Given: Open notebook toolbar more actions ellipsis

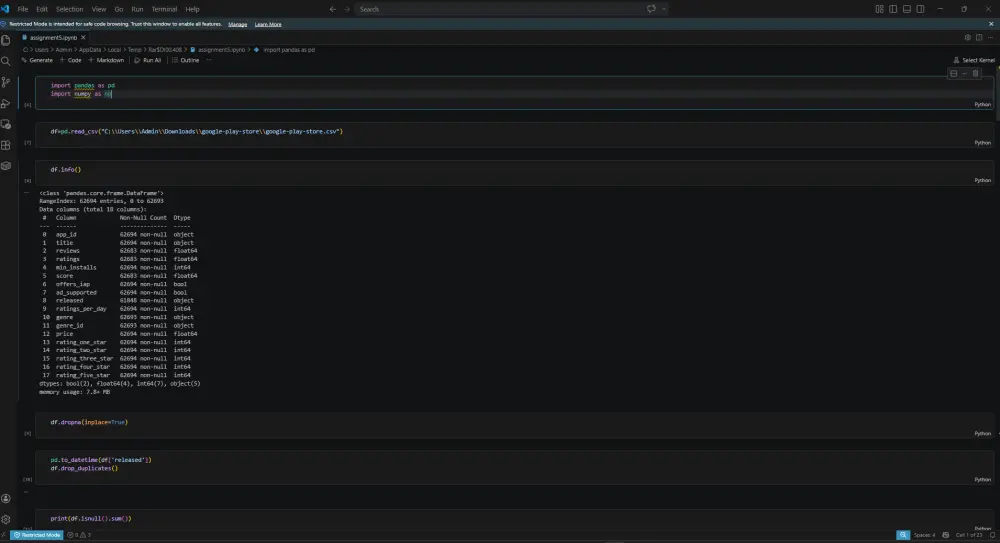Looking at the screenshot, I should pyautogui.click(x=209, y=60).
